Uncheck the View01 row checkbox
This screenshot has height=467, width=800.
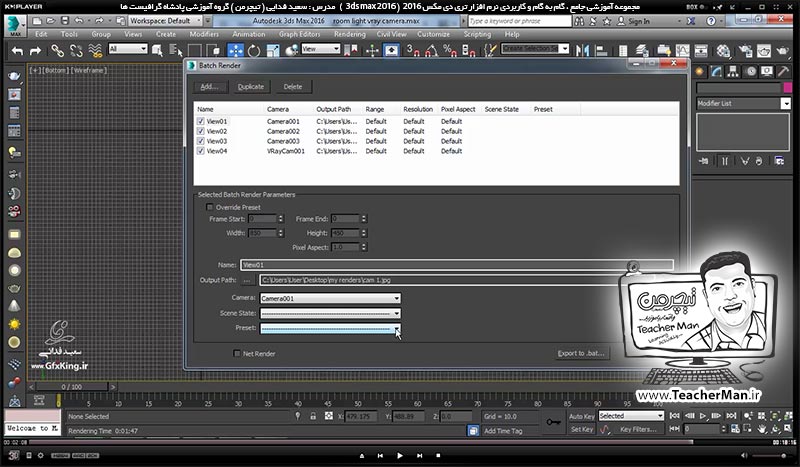[x=201, y=121]
